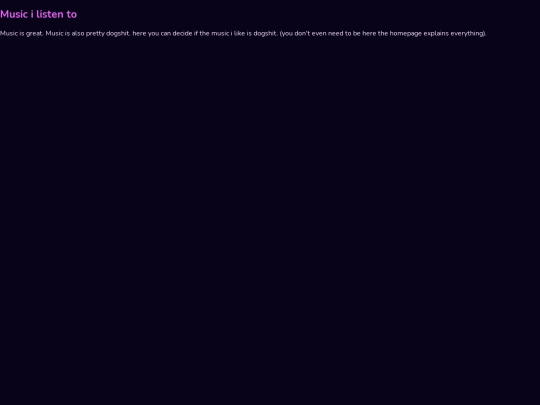
Task: Click the word 'like' in the paragraph
Action: point(239,33)
